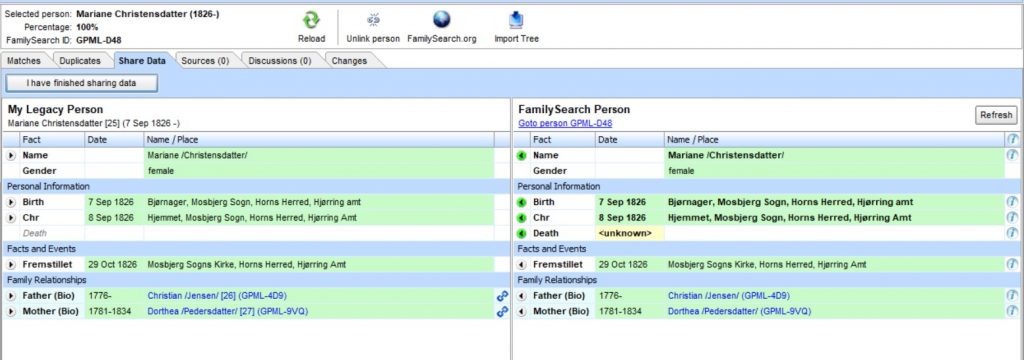Image resolution: width=1024 pixels, height=360 pixels.
Task: Click link icon next to Father Christian Jensen
Action: pos(502,296)
